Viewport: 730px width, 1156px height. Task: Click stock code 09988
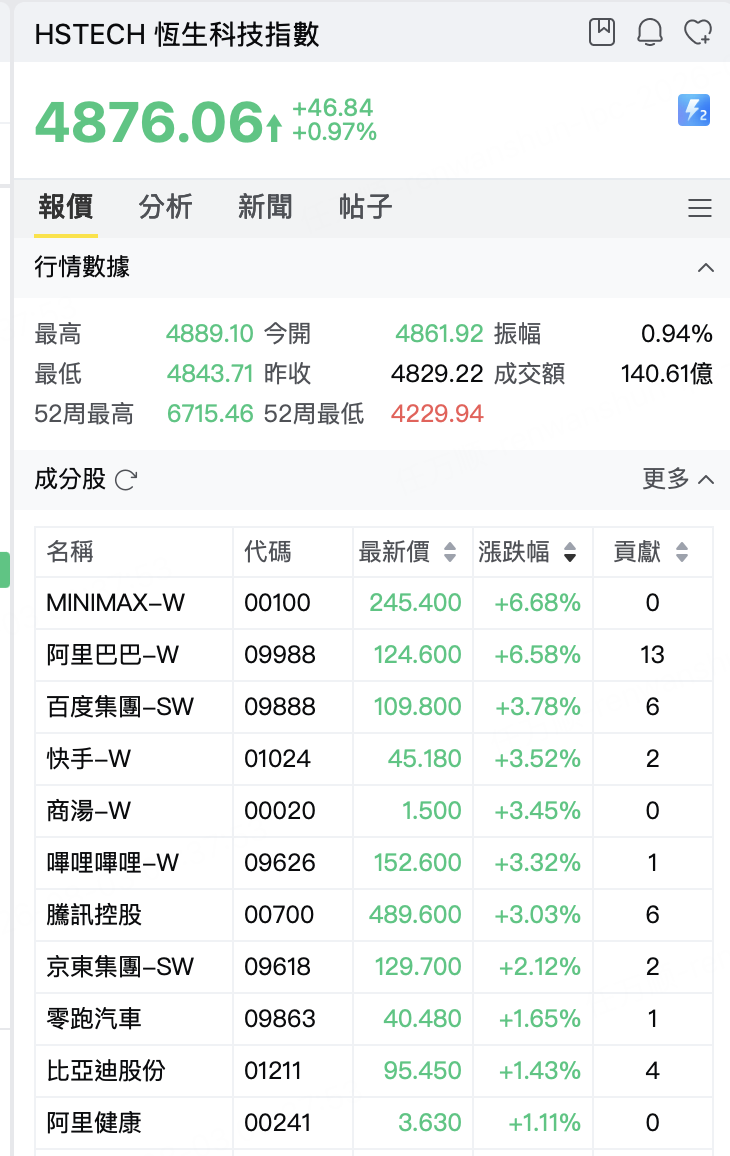(279, 655)
